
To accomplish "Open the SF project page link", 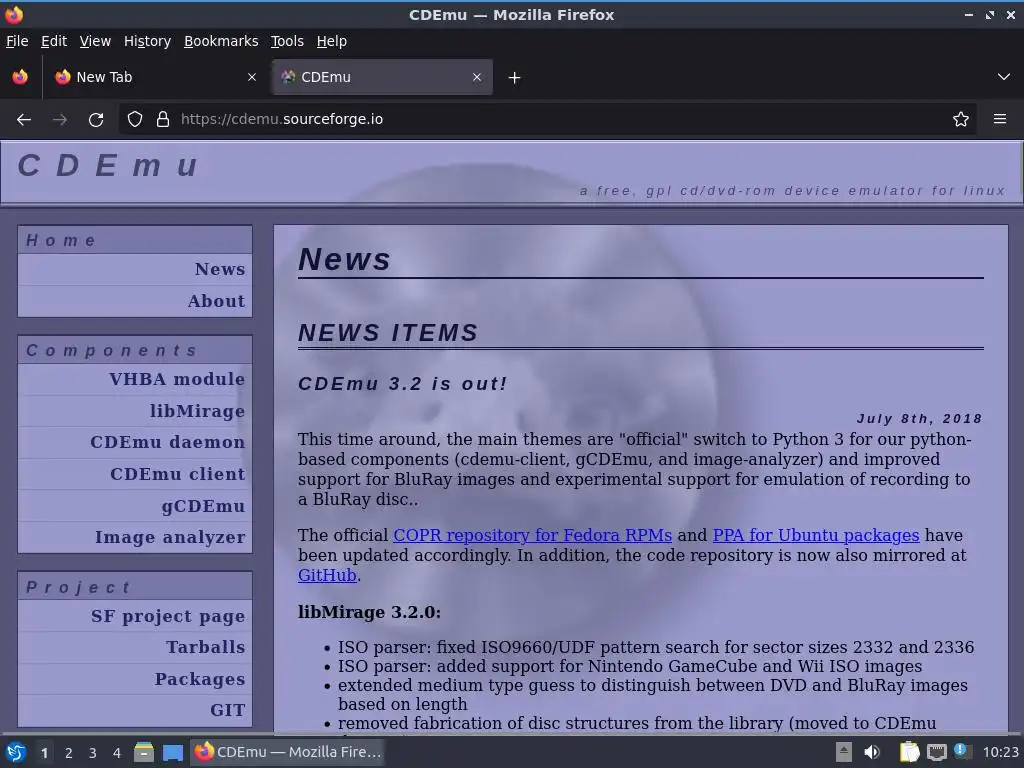I will (x=168, y=616).
